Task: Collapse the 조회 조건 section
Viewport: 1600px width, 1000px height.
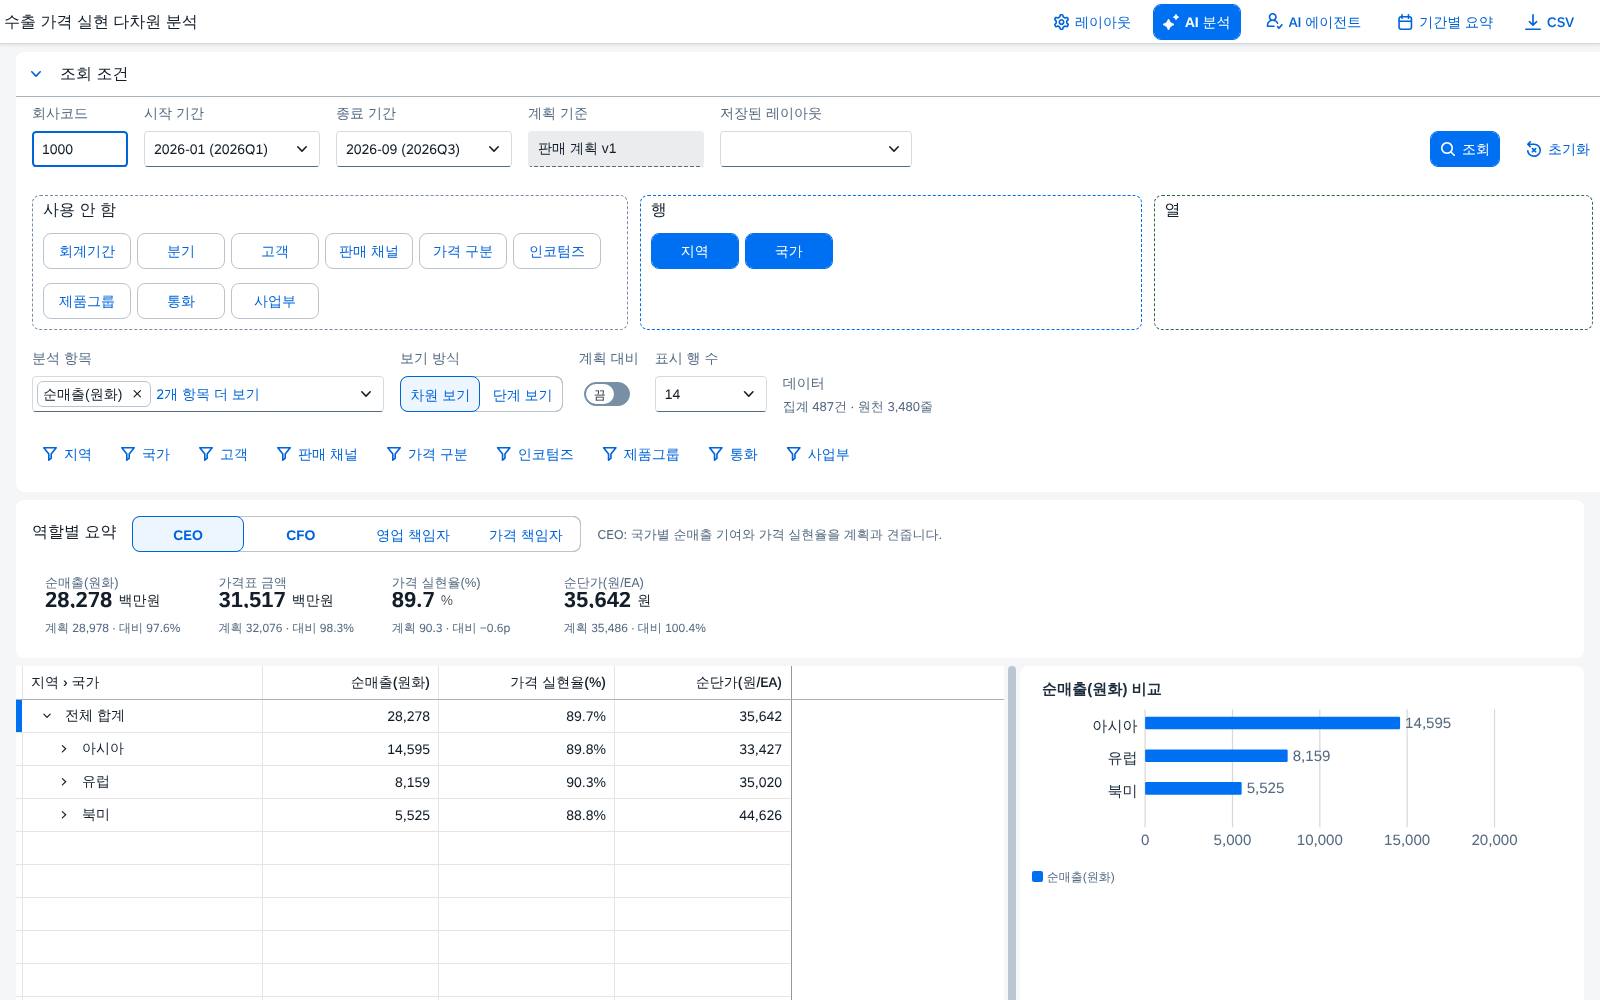Action: 36,74
